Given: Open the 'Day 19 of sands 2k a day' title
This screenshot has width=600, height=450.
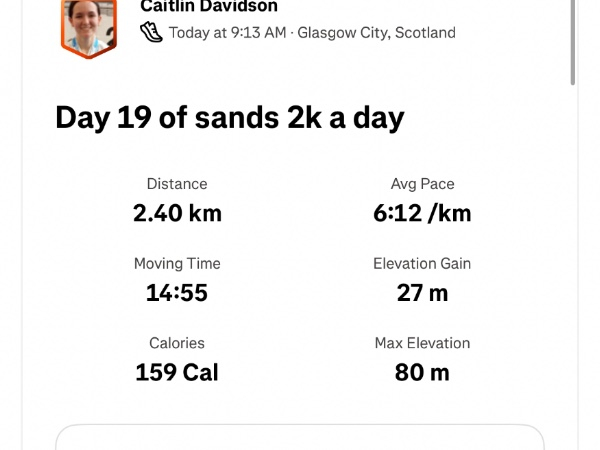Looking at the screenshot, I should 229,118.
